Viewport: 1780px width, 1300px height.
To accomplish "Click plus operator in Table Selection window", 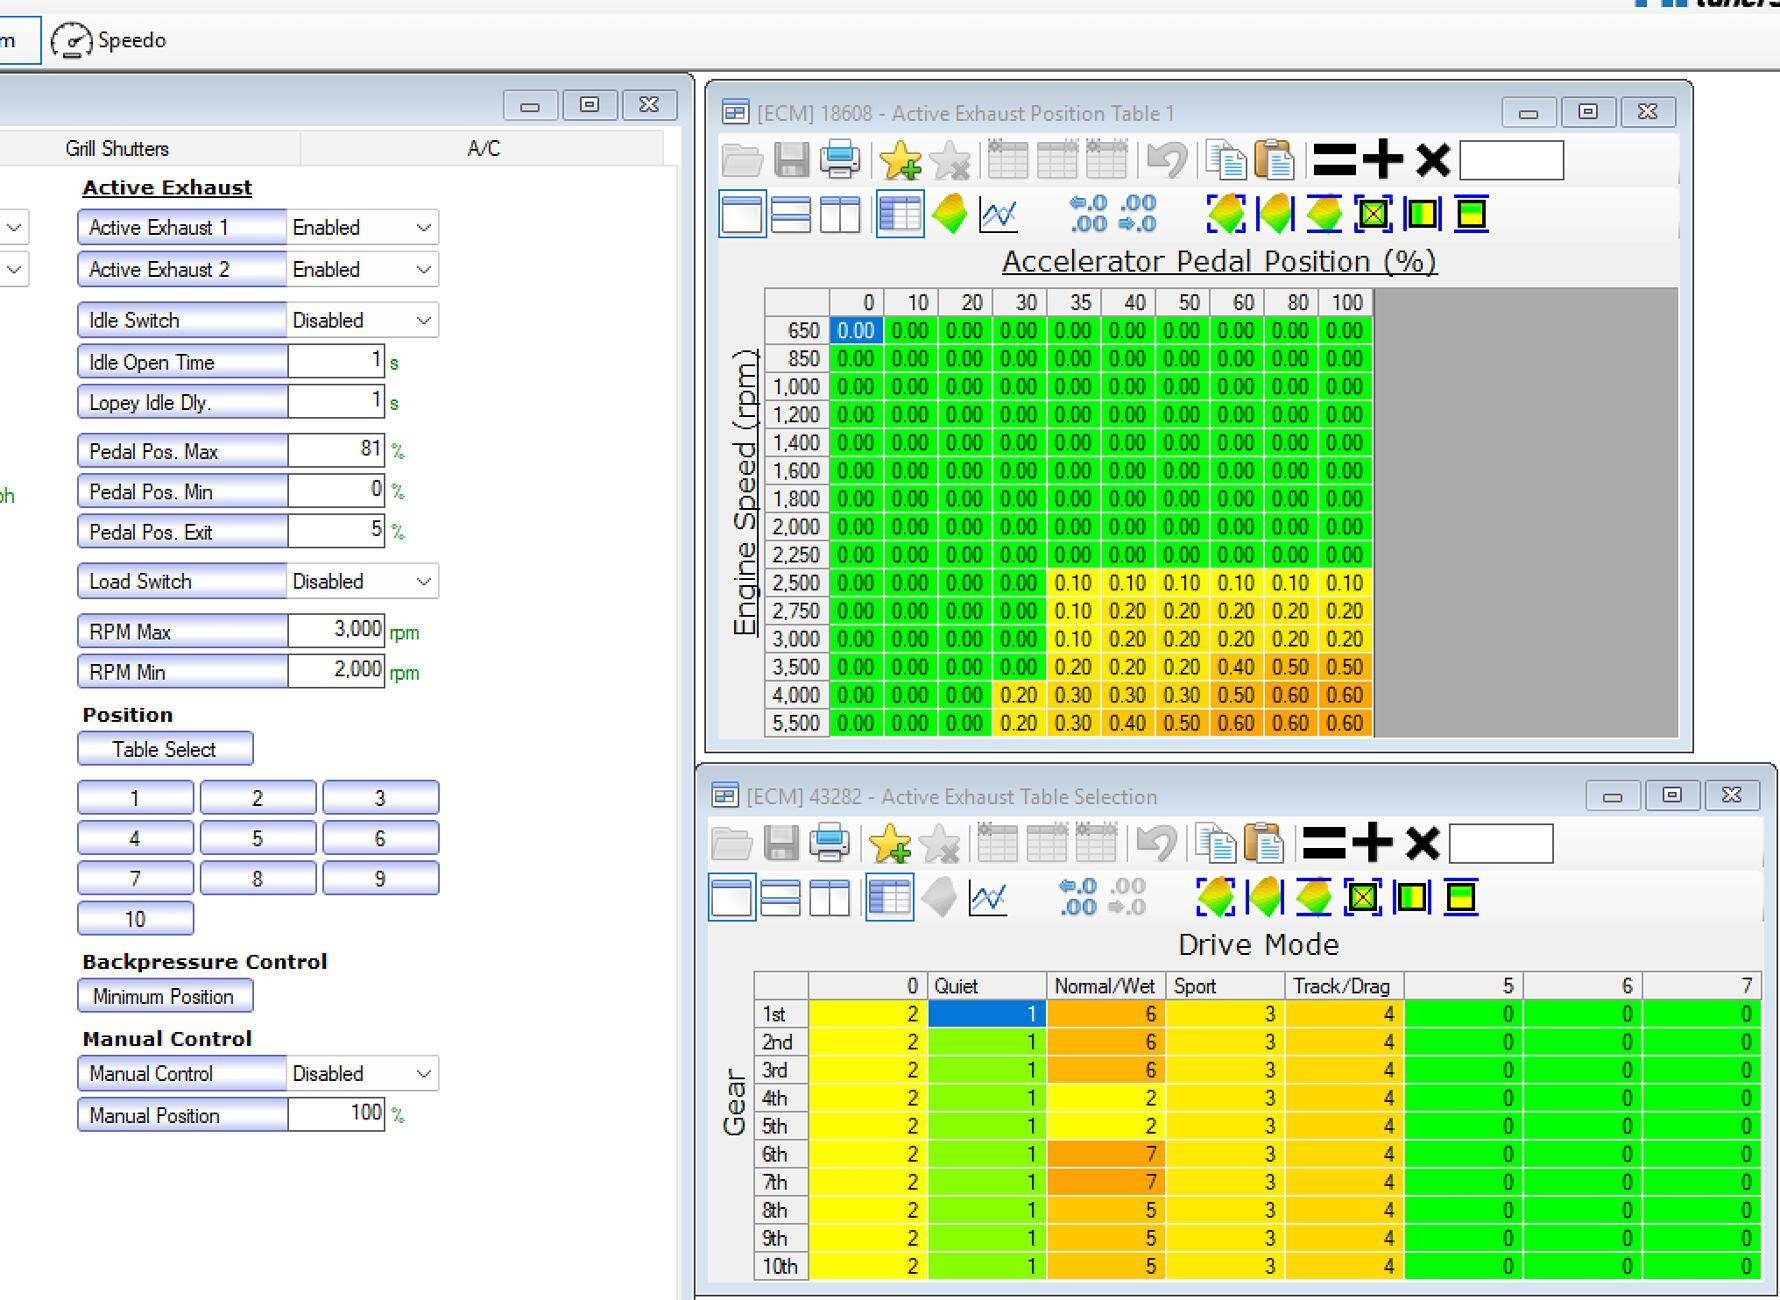I will [1373, 844].
